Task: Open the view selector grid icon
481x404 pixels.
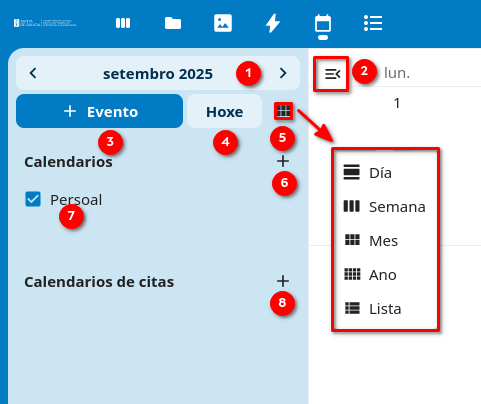Action: (x=283, y=111)
